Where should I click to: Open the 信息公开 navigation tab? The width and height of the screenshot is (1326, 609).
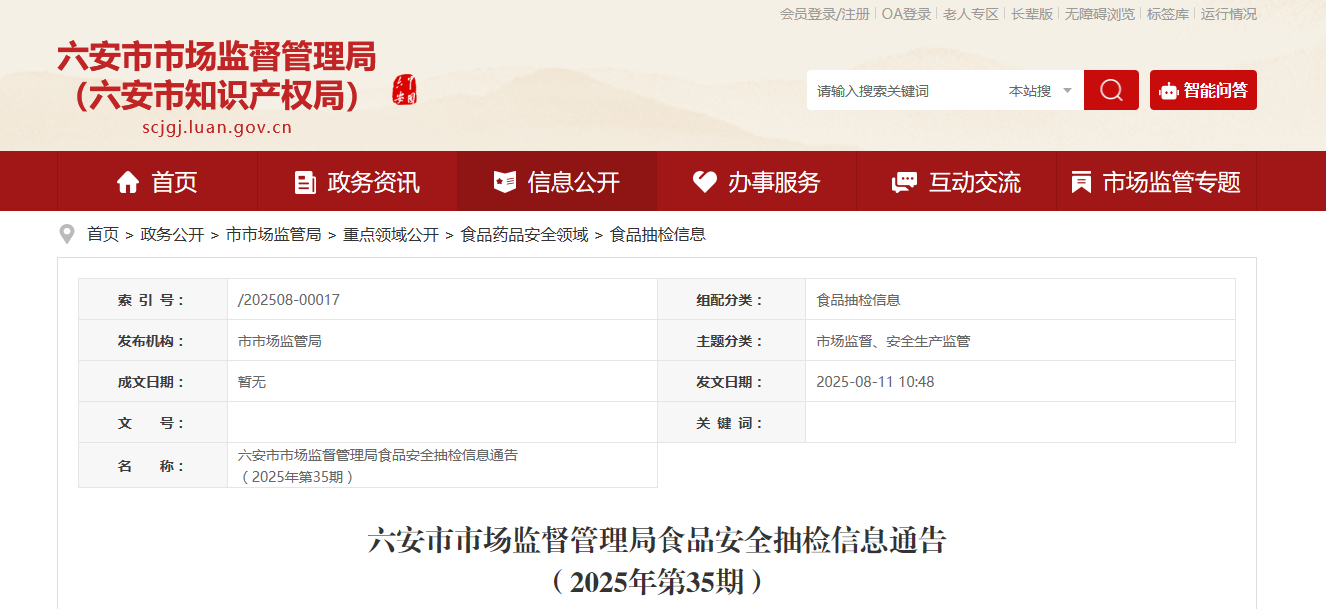pyautogui.click(x=557, y=181)
